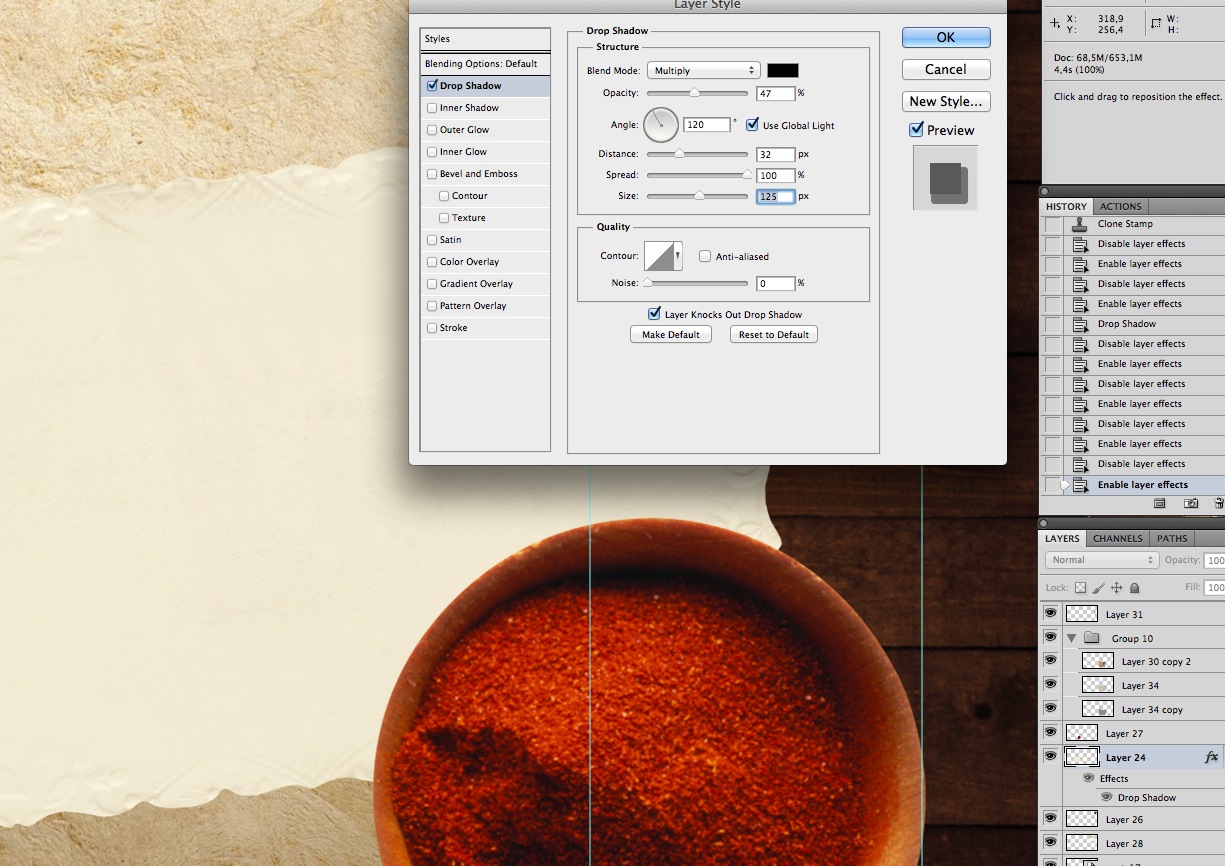1225x866 pixels.
Task: Click the Noise slider handle
Action: 647,283
